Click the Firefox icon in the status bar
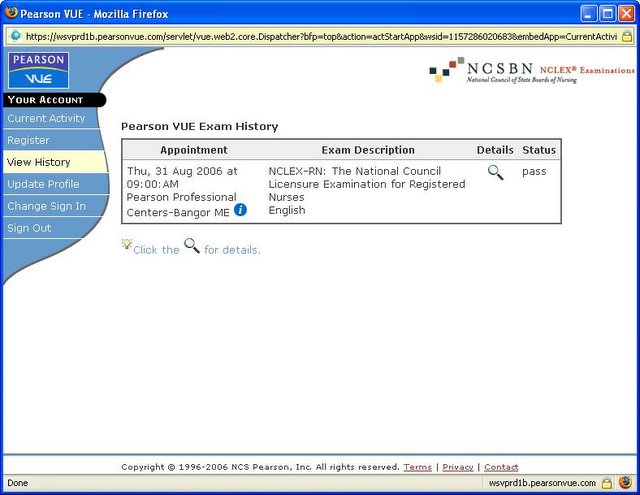 (x=626, y=483)
